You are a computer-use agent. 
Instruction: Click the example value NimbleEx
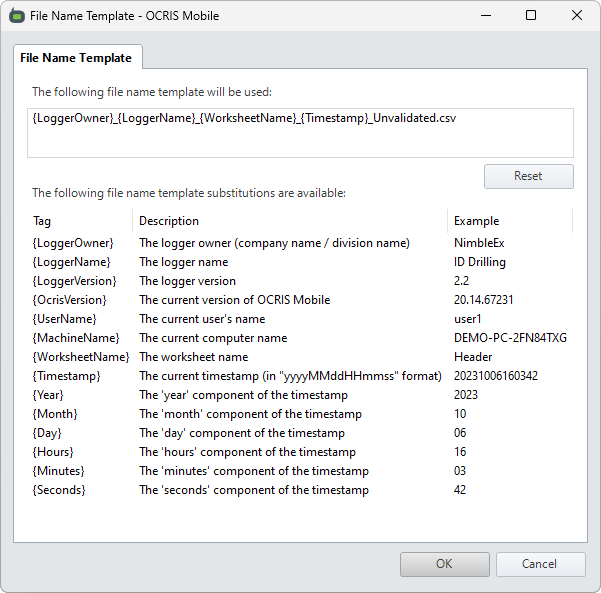pyautogui.click(x=479, y=243)
